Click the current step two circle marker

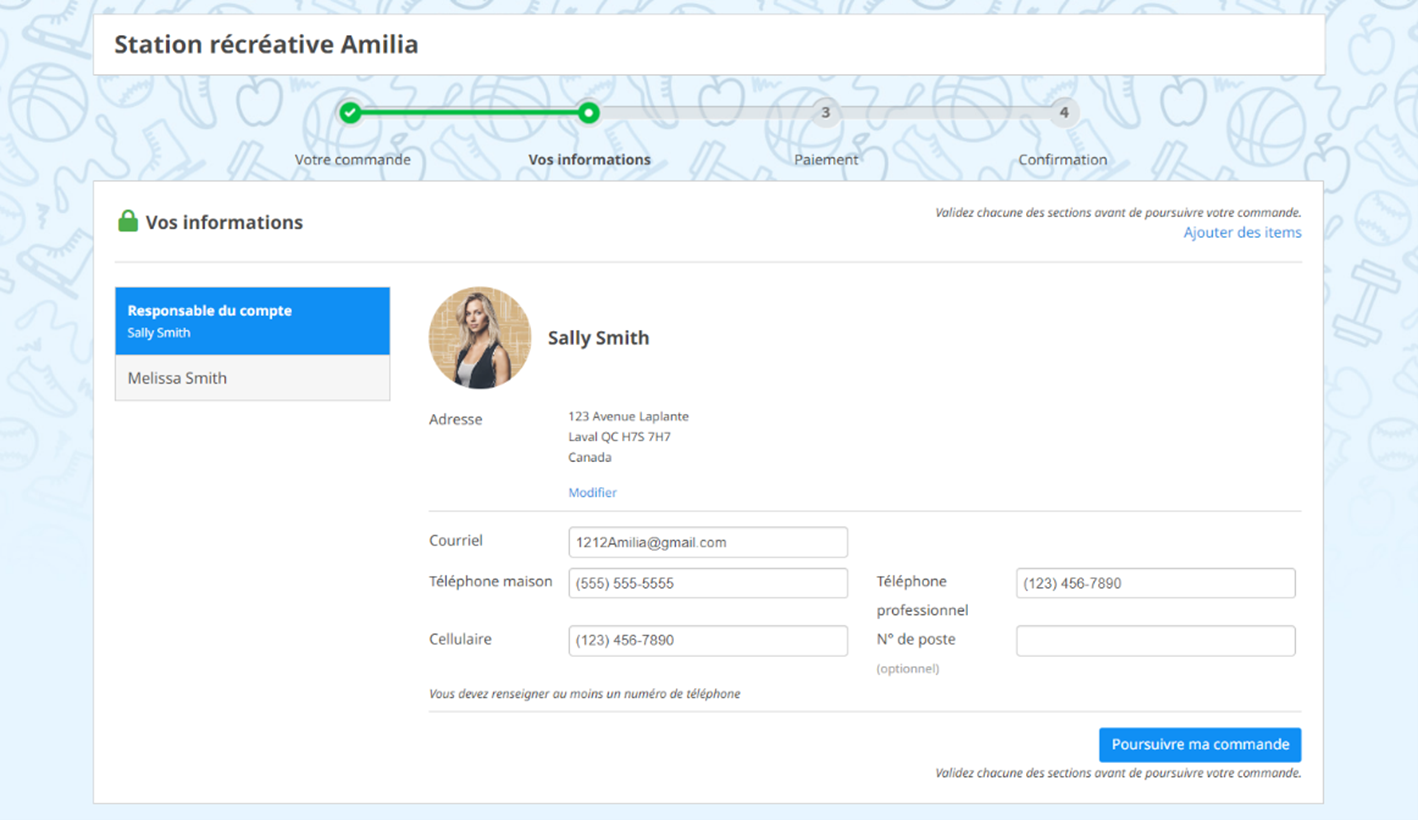pos(589,113)
